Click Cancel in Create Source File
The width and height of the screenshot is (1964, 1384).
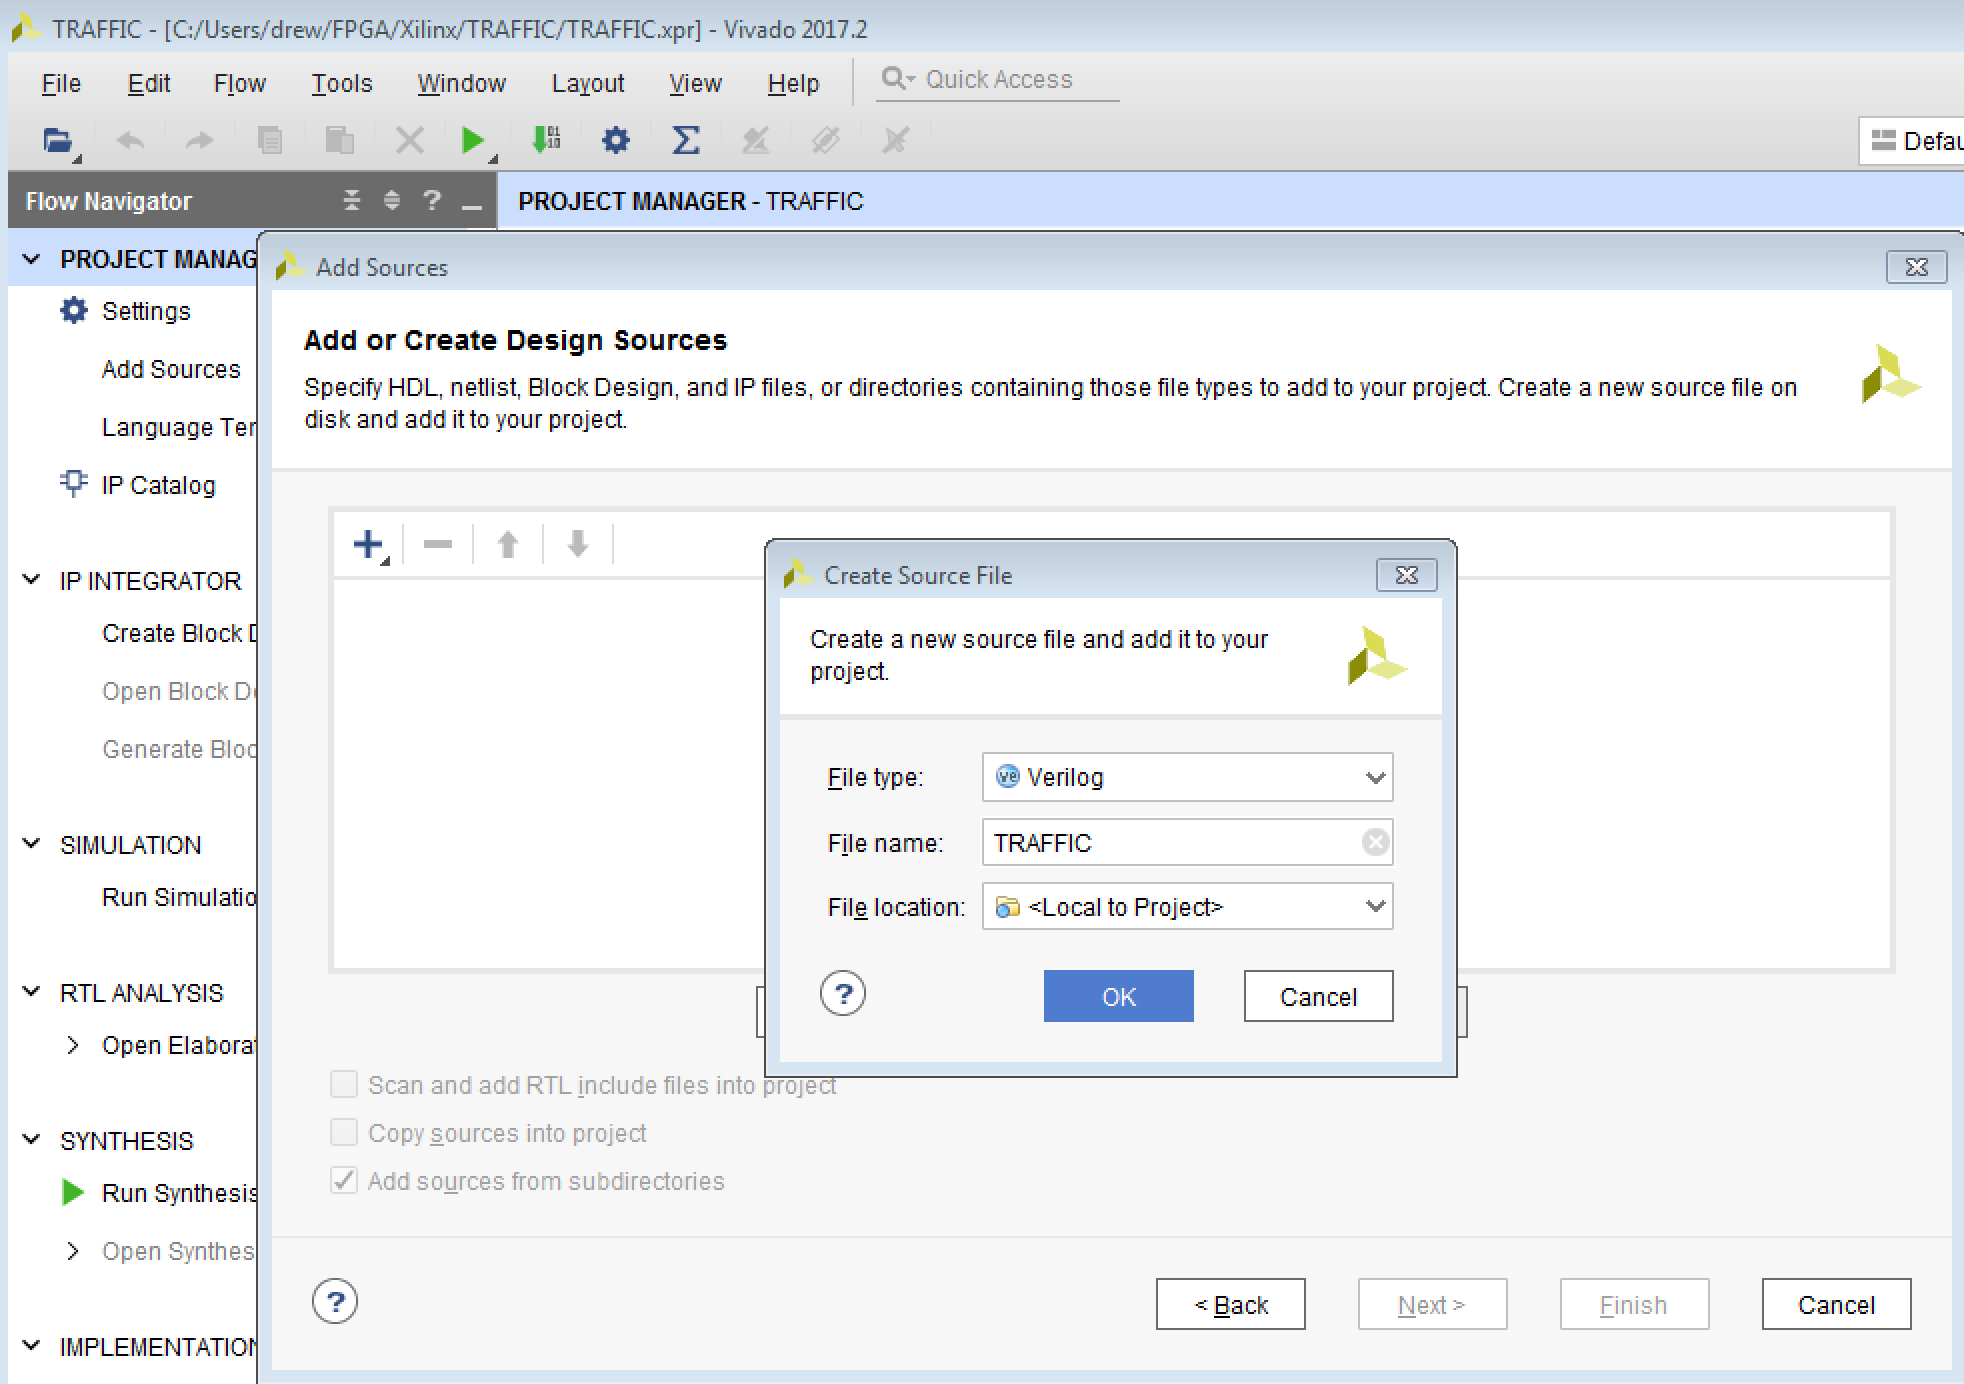point(1318,996)
